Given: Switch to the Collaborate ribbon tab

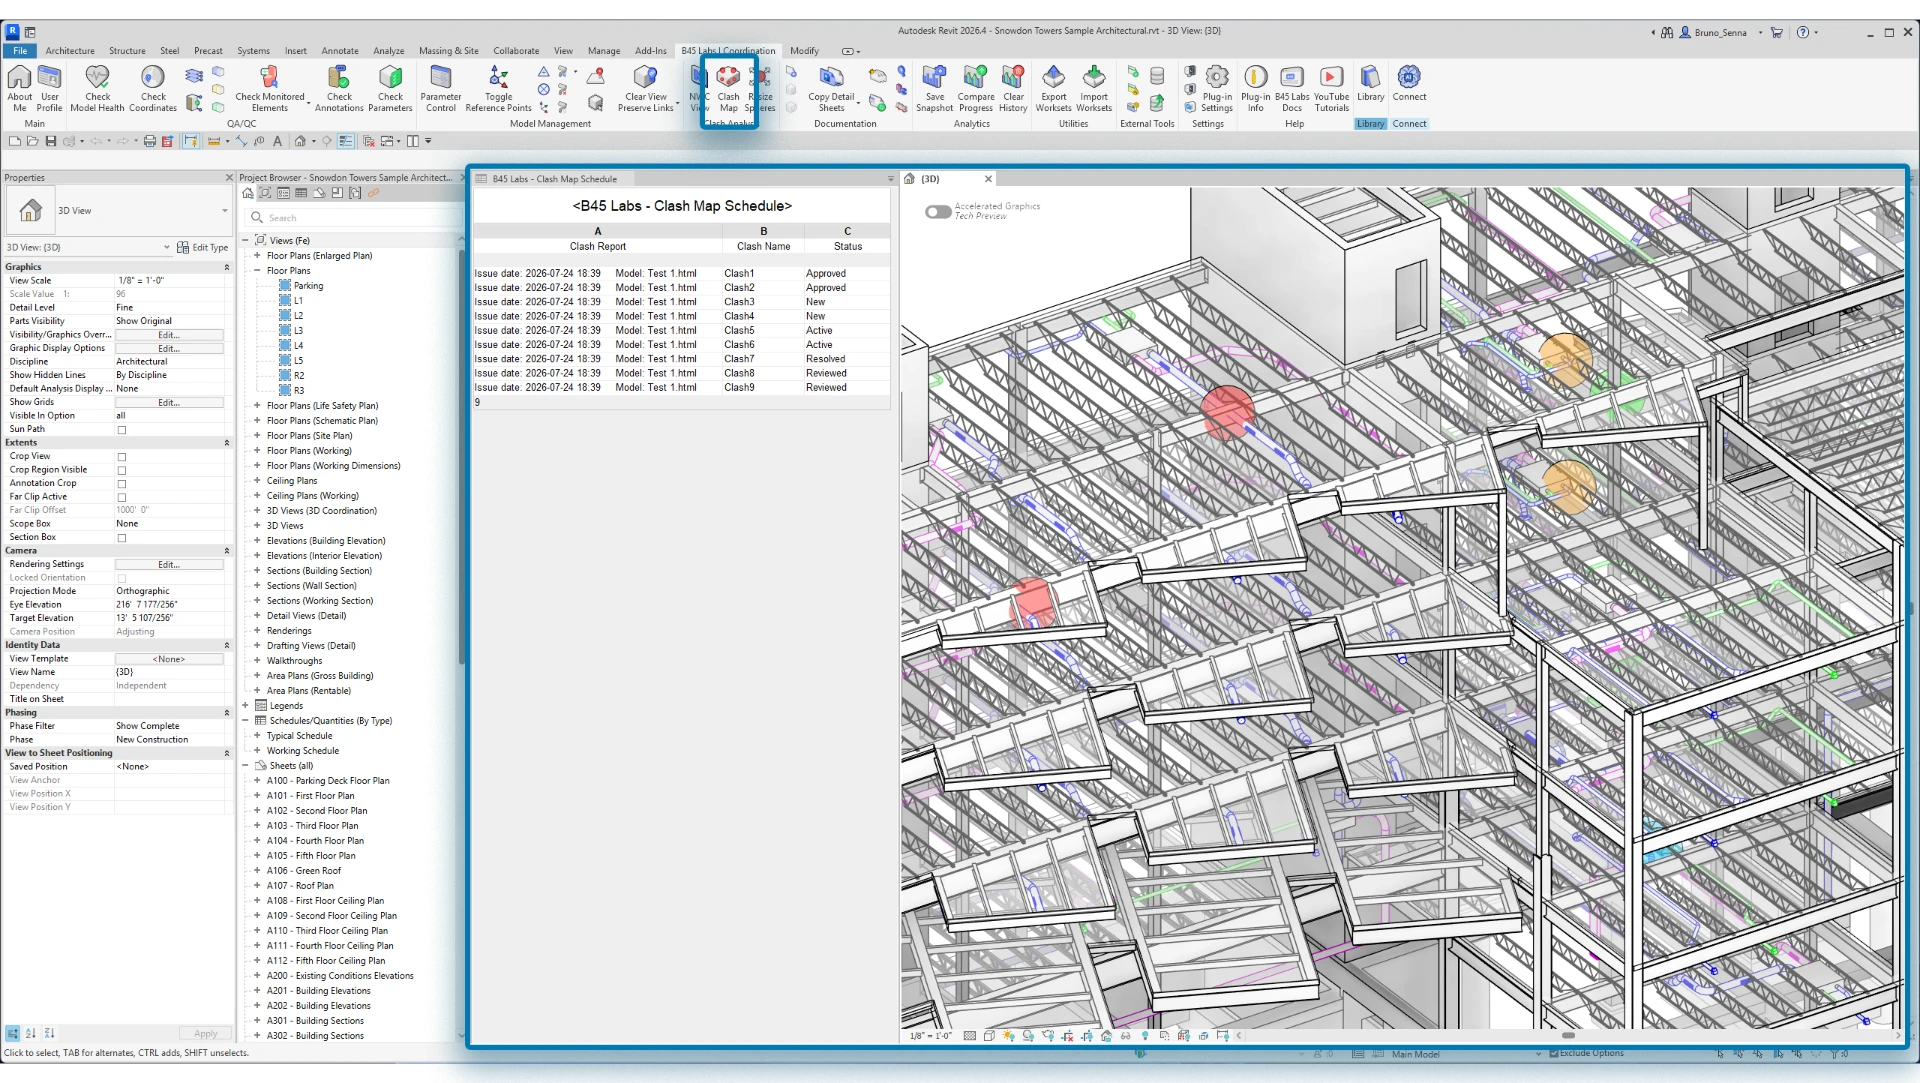Looking at the screenshot, I should click(516, 51).
